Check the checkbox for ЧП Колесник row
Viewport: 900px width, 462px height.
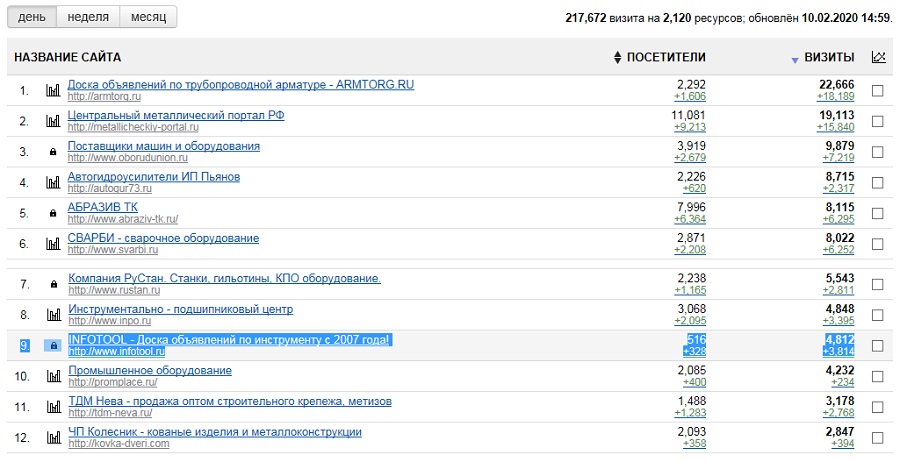(878, 438)
